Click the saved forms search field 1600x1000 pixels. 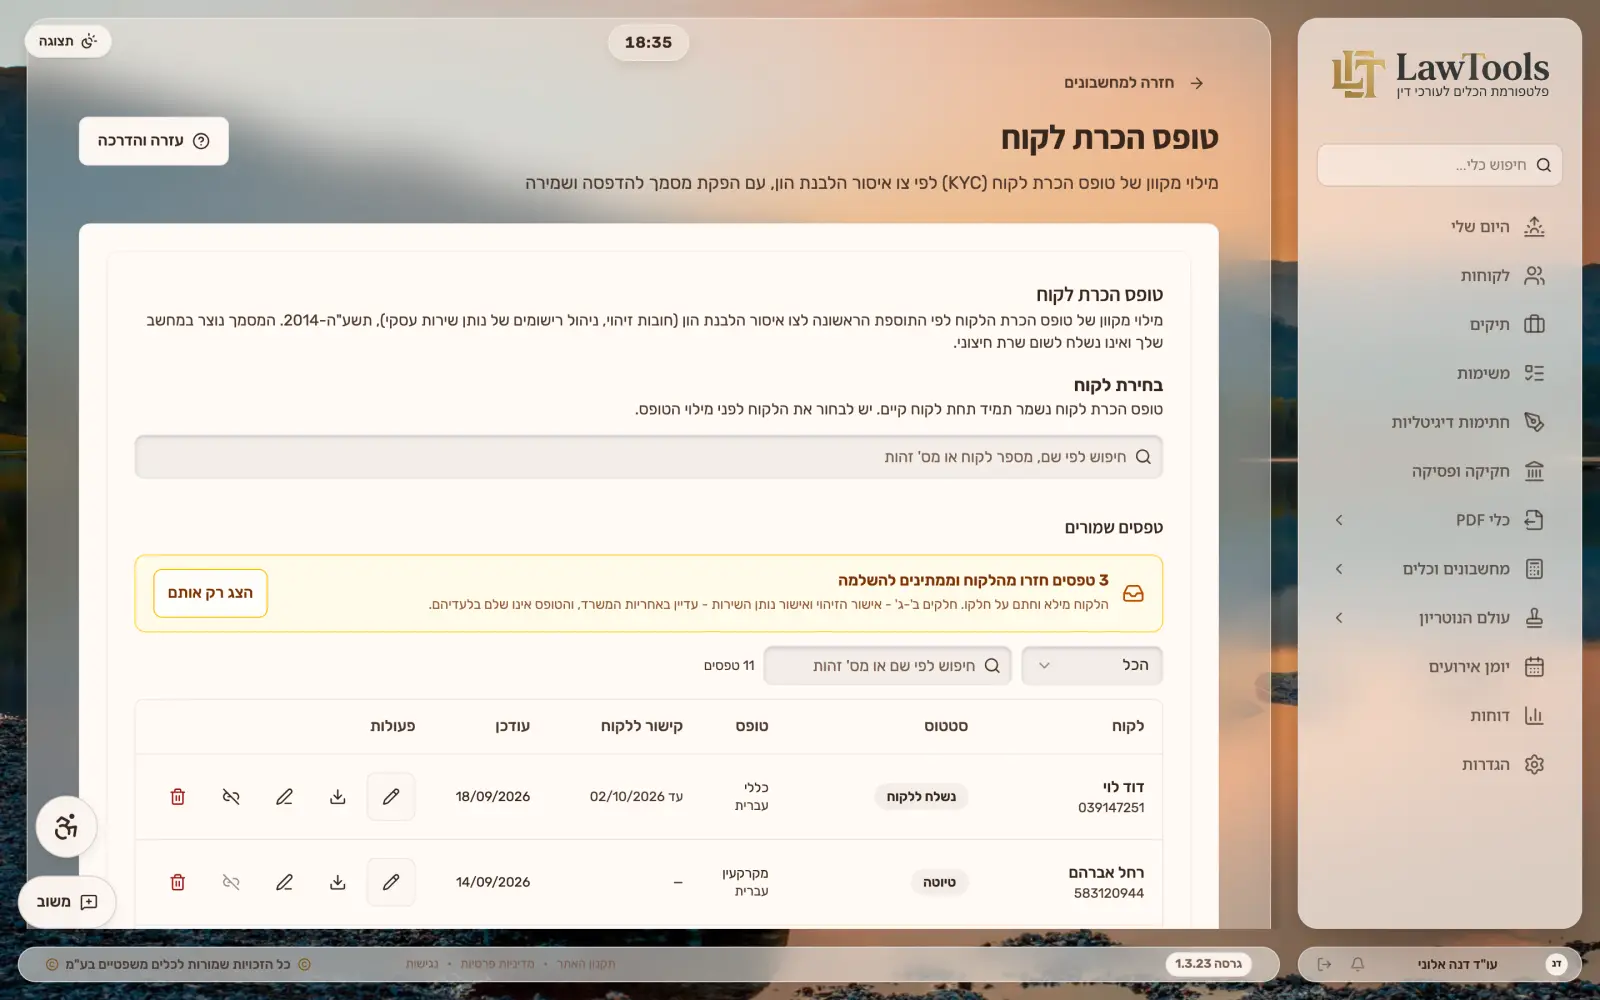[888, 665]
